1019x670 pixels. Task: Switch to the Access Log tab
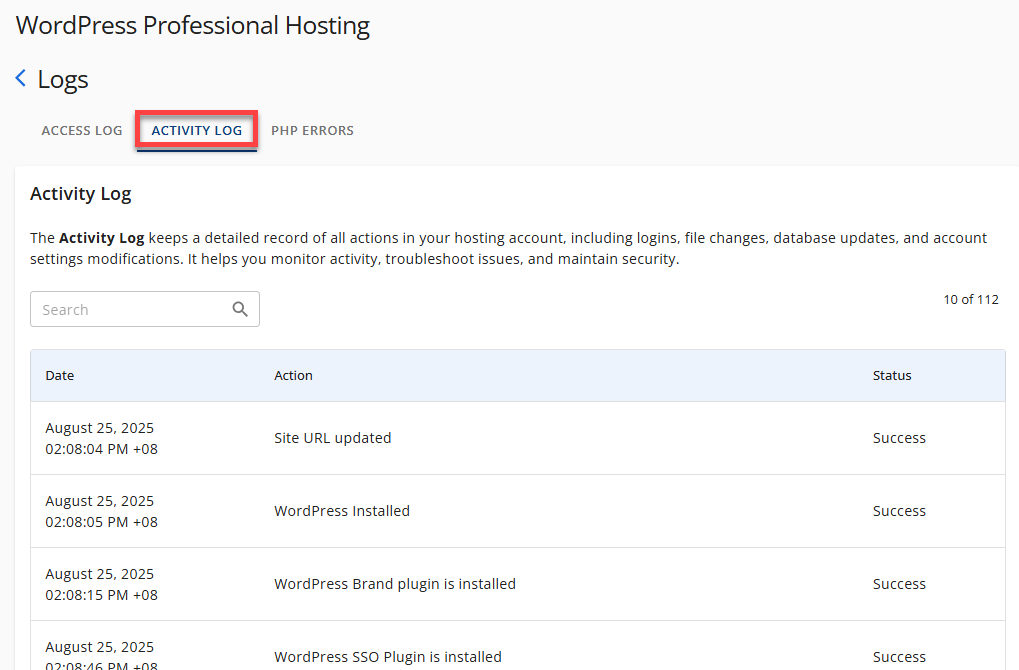pyautogui.click(x=82, y=130)
